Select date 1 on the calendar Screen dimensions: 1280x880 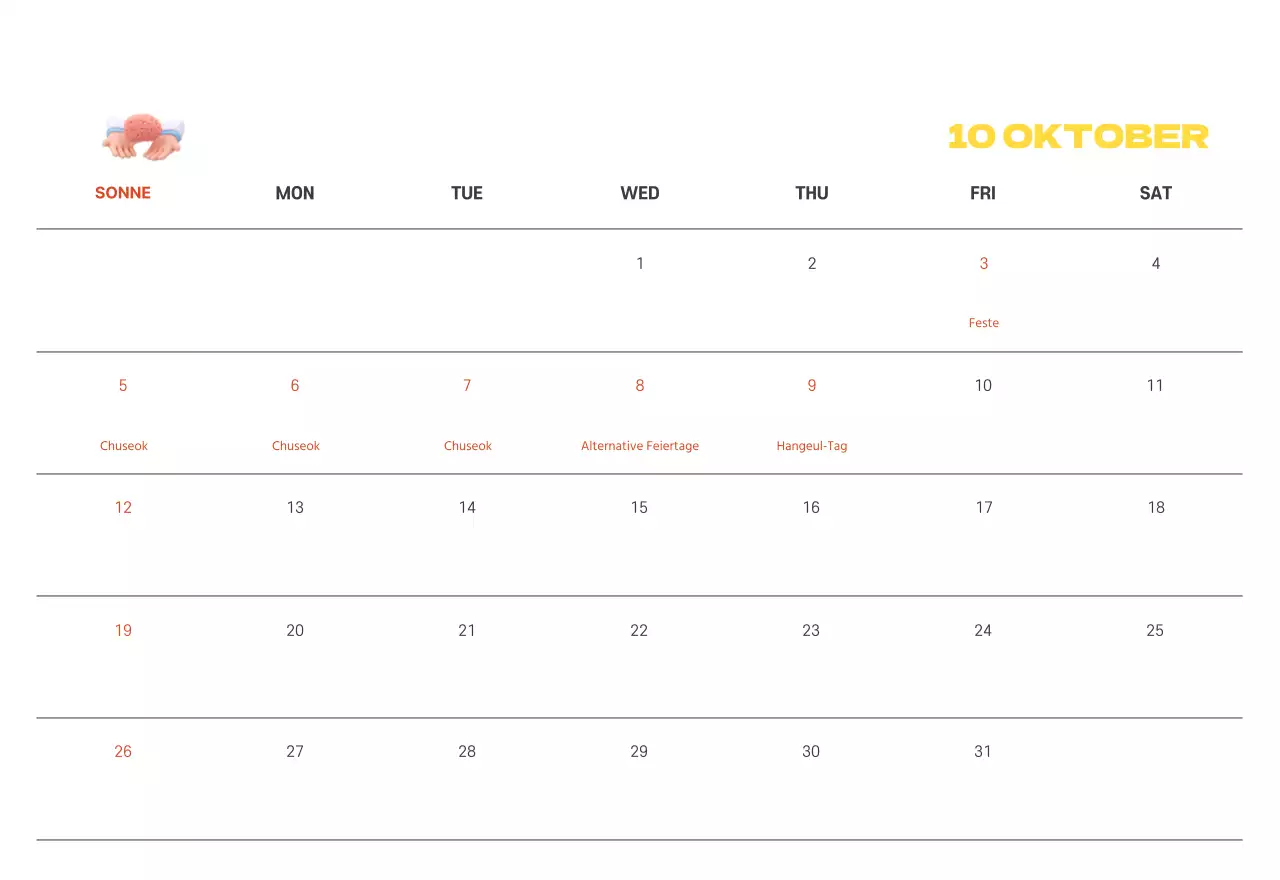pos(640,264)
